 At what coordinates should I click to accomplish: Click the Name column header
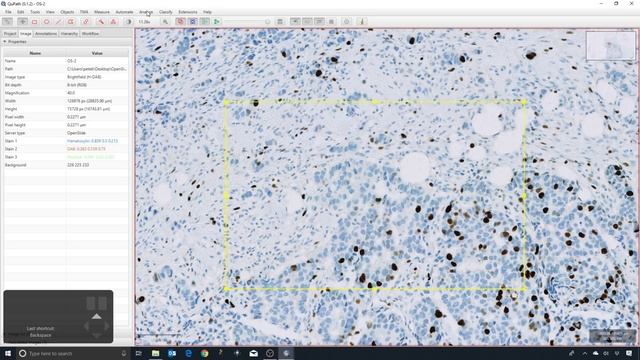[x=35, y=53]
